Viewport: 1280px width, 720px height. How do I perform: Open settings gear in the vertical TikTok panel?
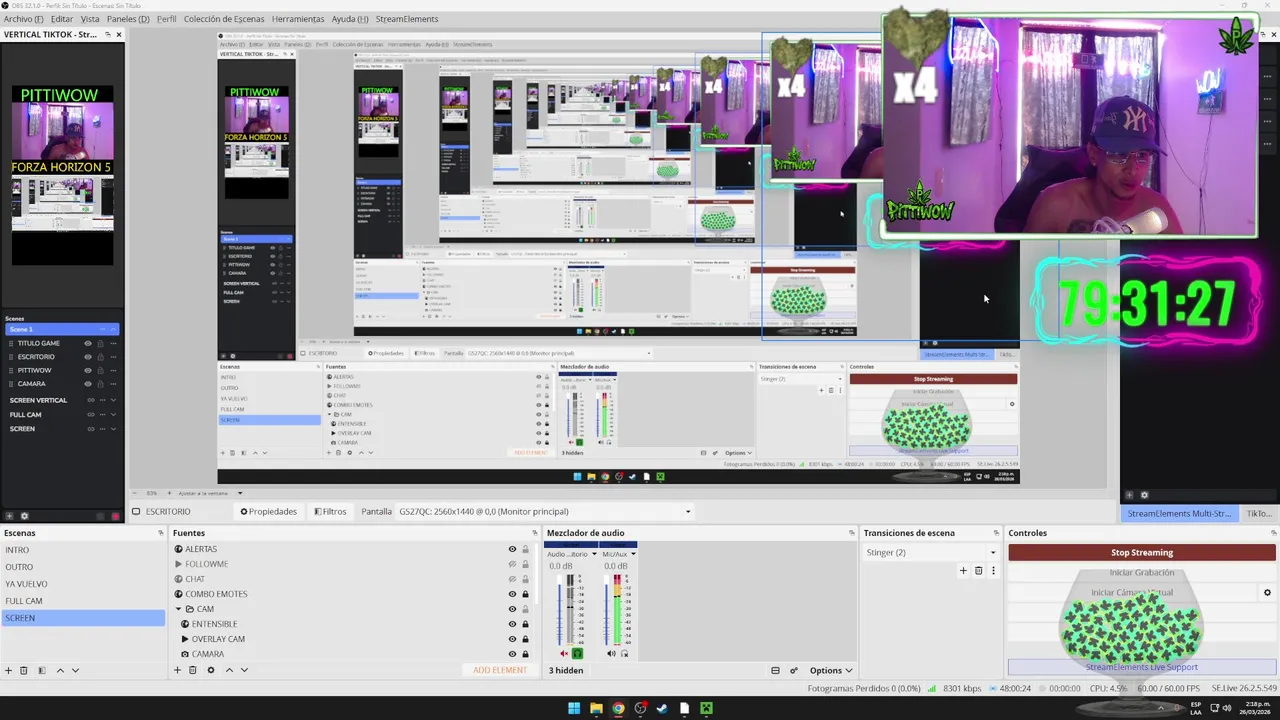[24, 516]
